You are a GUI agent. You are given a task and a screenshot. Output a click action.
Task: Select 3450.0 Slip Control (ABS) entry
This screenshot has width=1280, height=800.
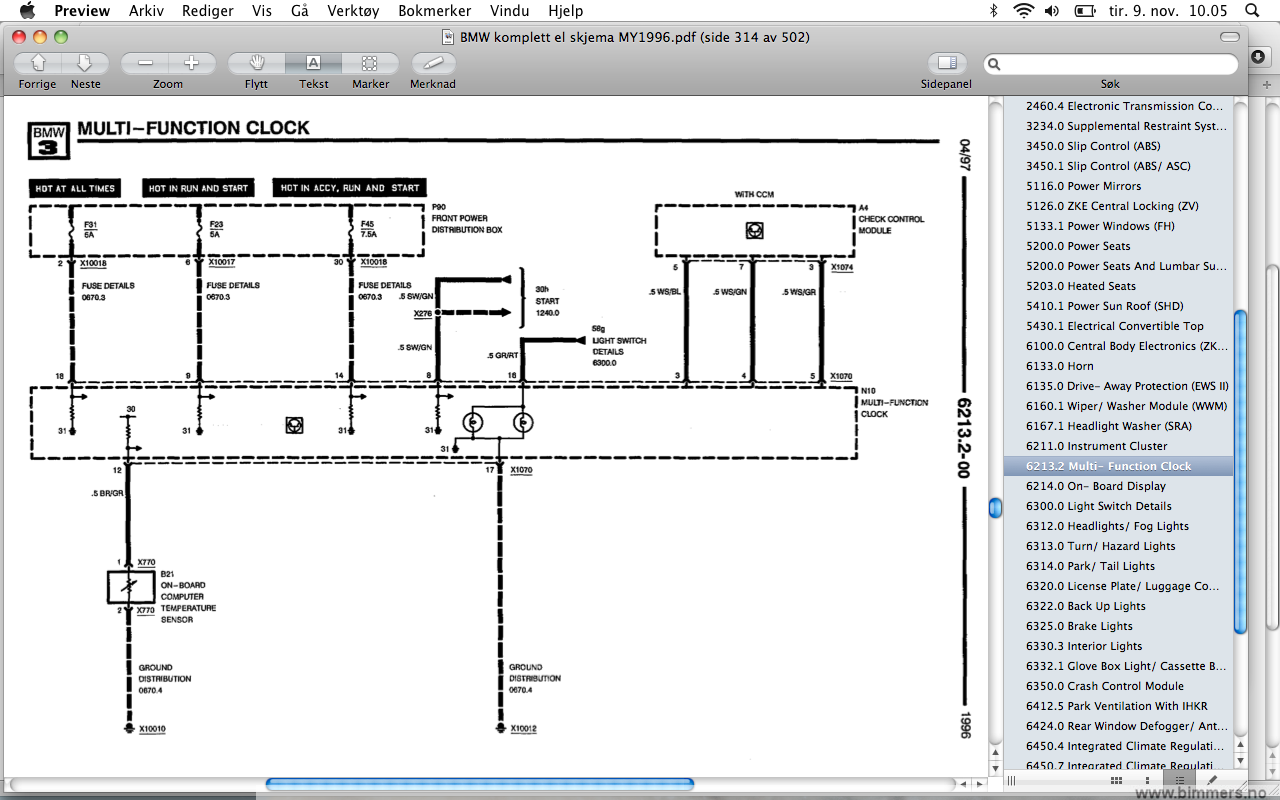pyautogui.click(x=1117, y=146)
